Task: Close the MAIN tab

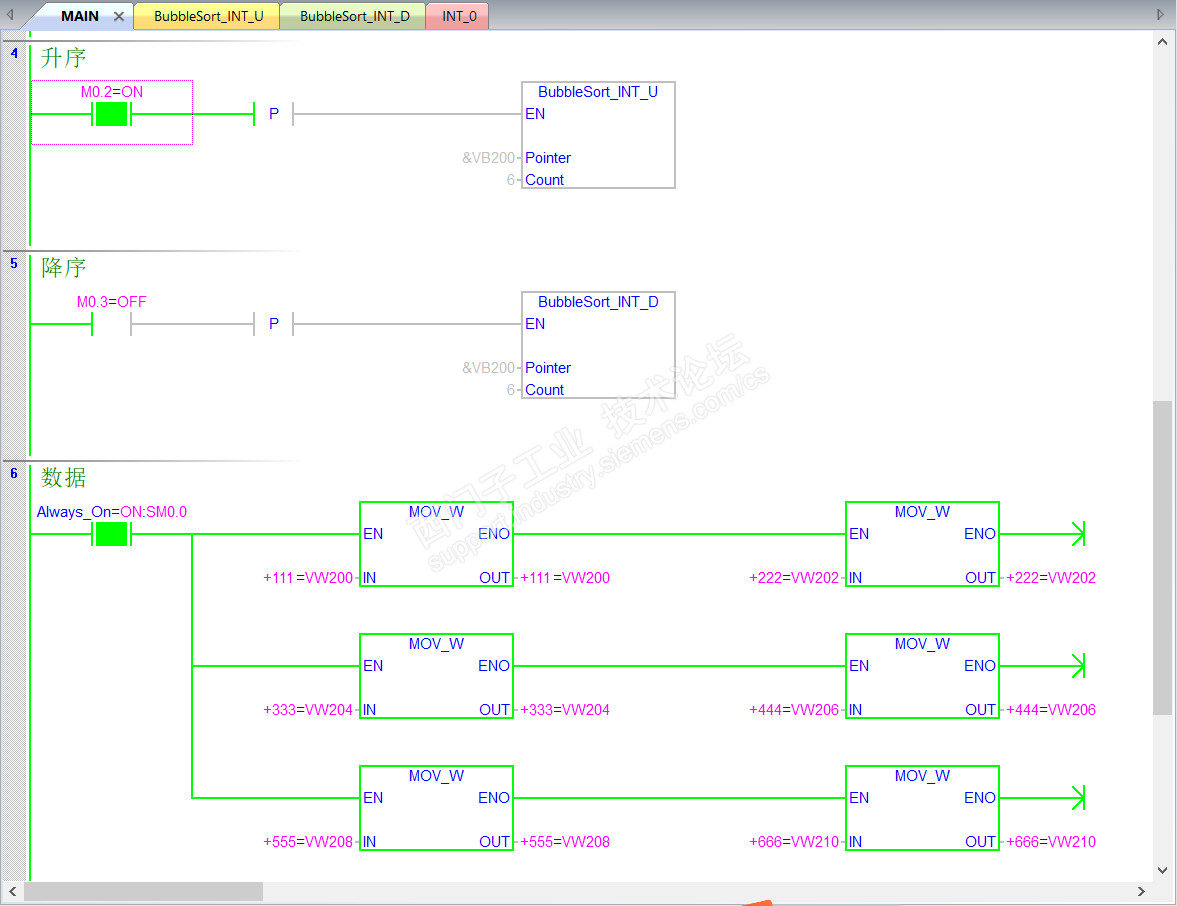Action: 119,17
